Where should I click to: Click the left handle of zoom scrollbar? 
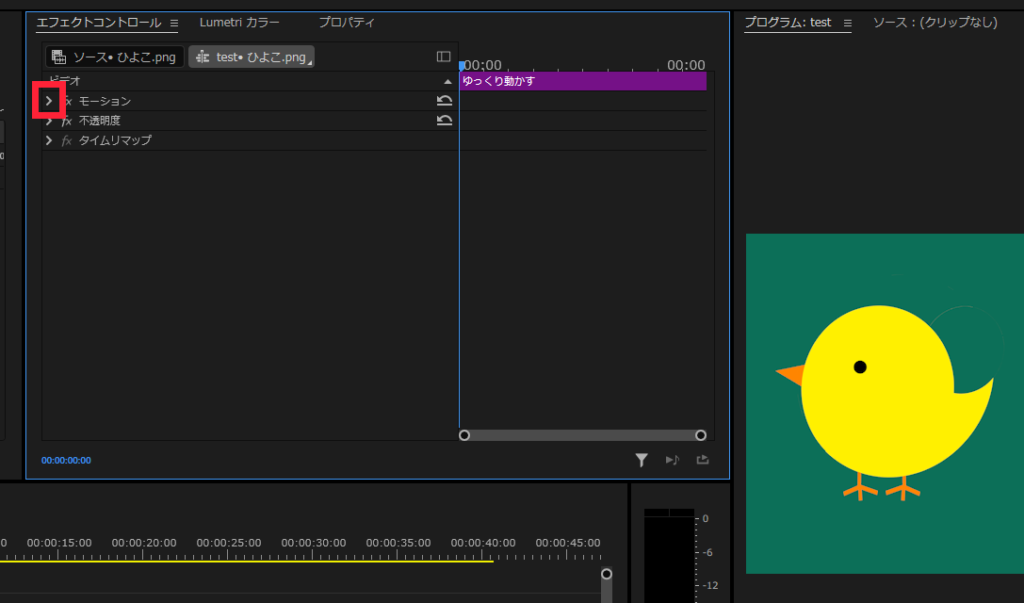[464, 435]
